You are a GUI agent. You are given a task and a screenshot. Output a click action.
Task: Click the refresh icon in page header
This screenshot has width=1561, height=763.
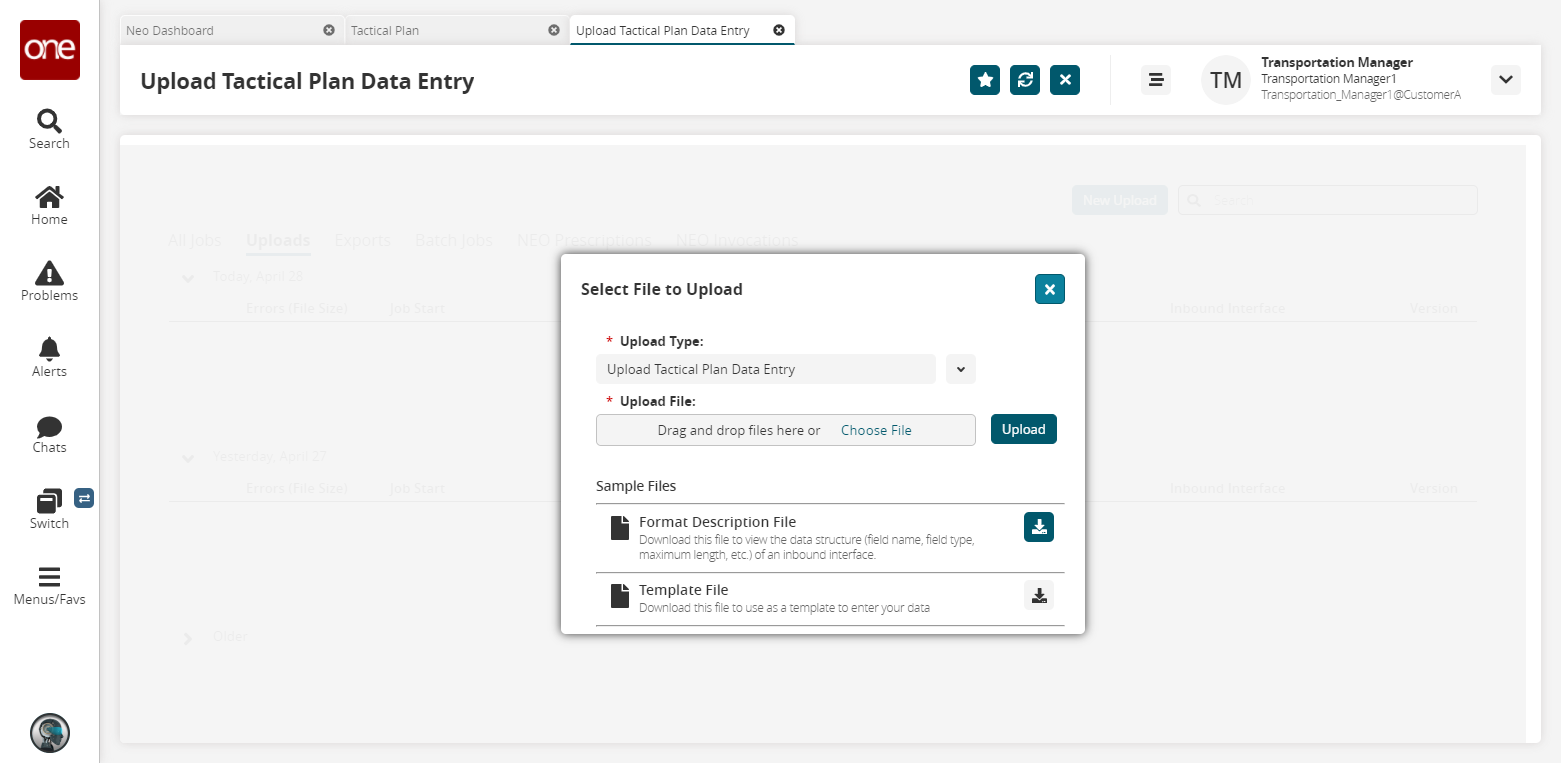coord(1025,80)
